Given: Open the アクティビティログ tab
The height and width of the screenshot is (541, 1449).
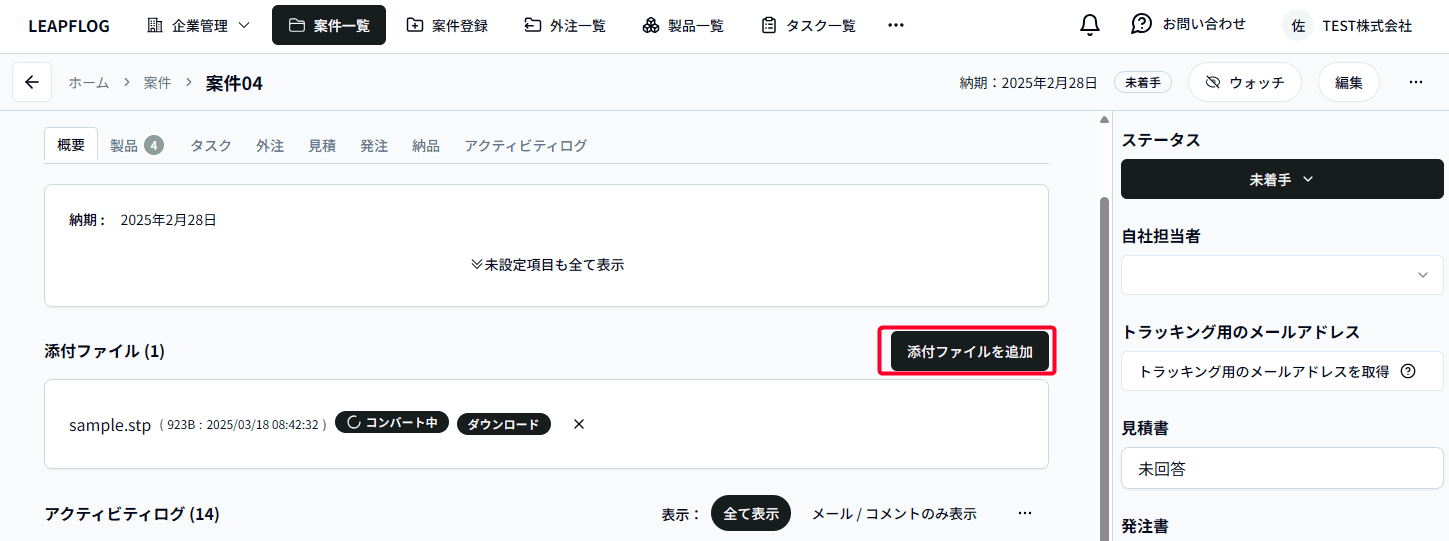Looking at the screenshot, I should (x=525, y=145).
